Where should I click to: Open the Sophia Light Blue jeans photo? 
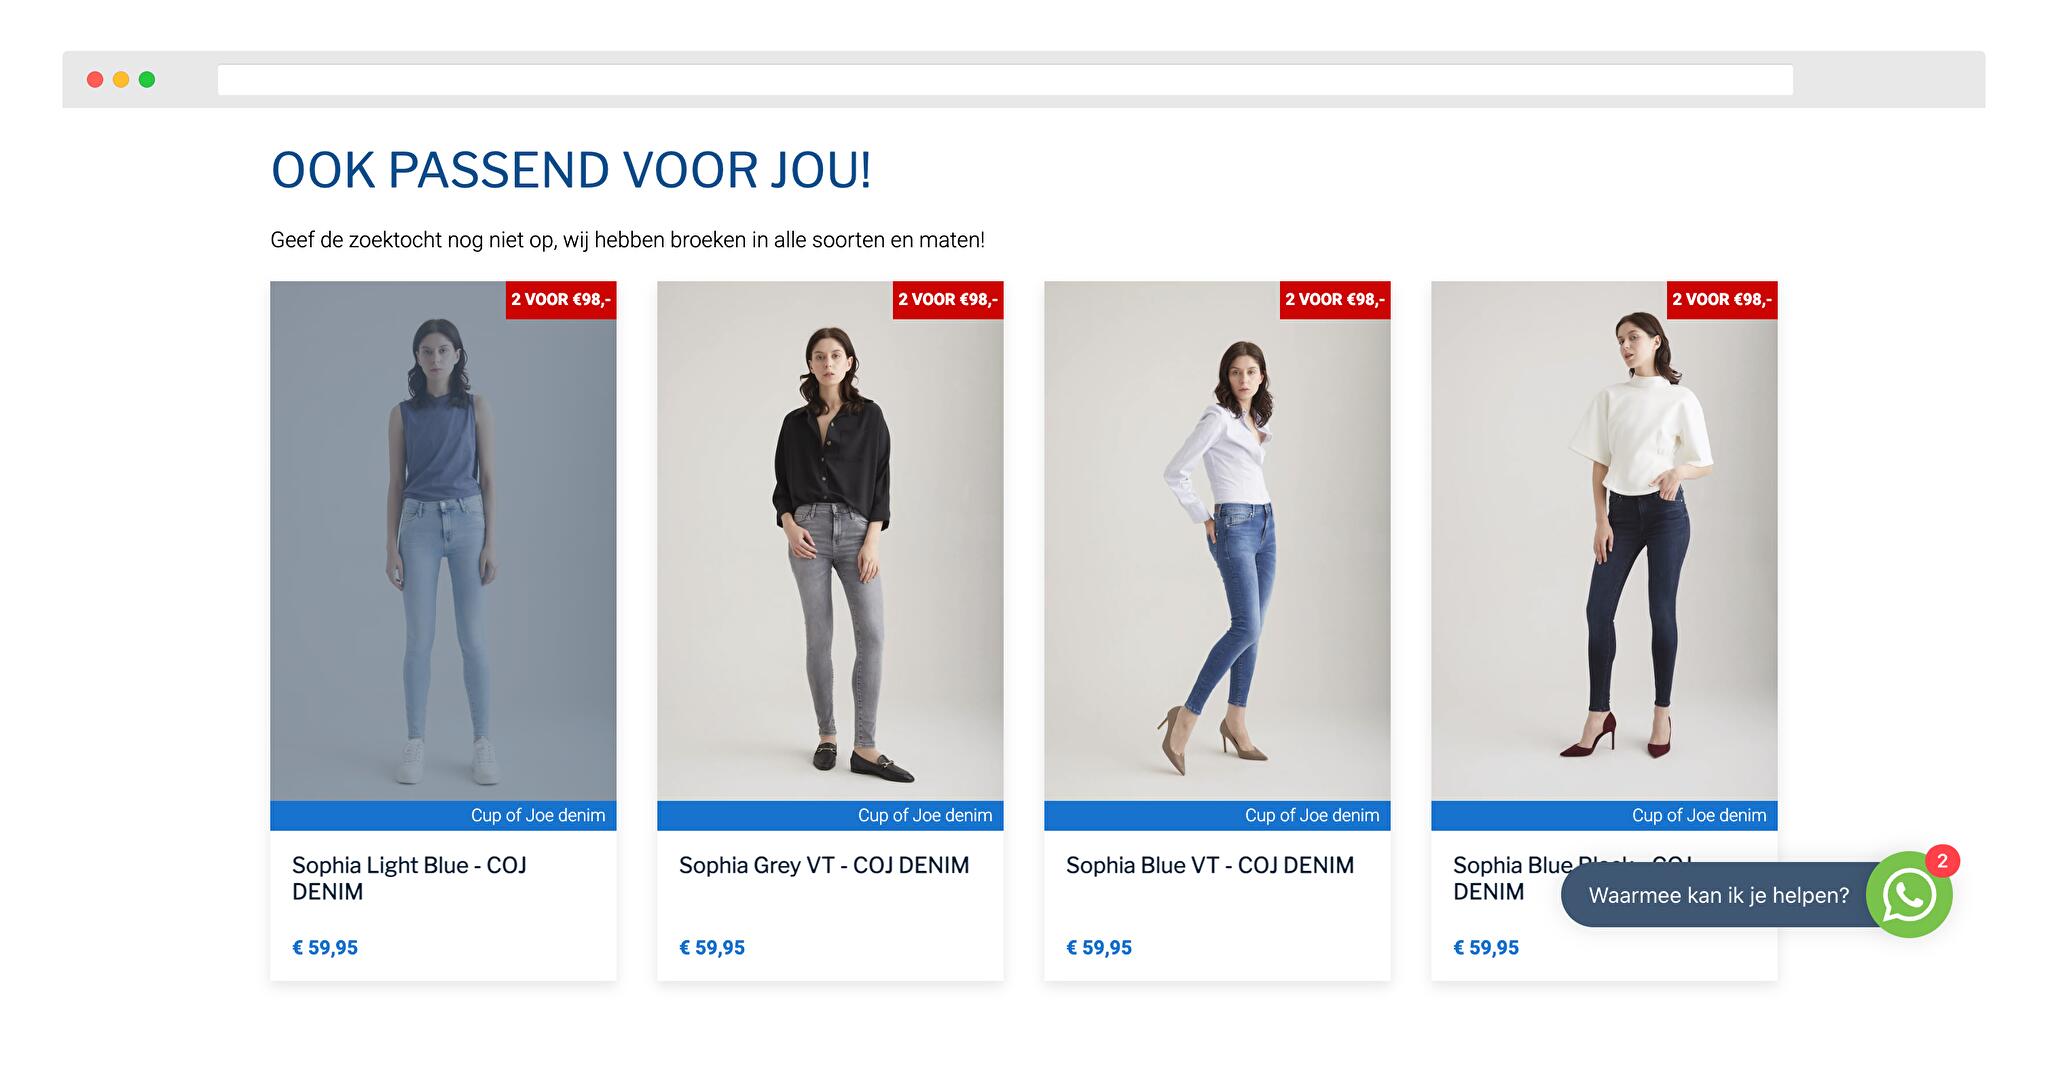tap(443, 541)
